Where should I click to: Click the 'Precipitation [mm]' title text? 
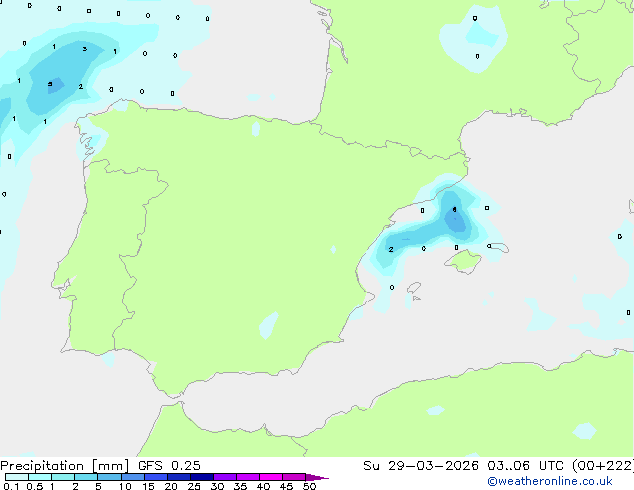[65, 466]
